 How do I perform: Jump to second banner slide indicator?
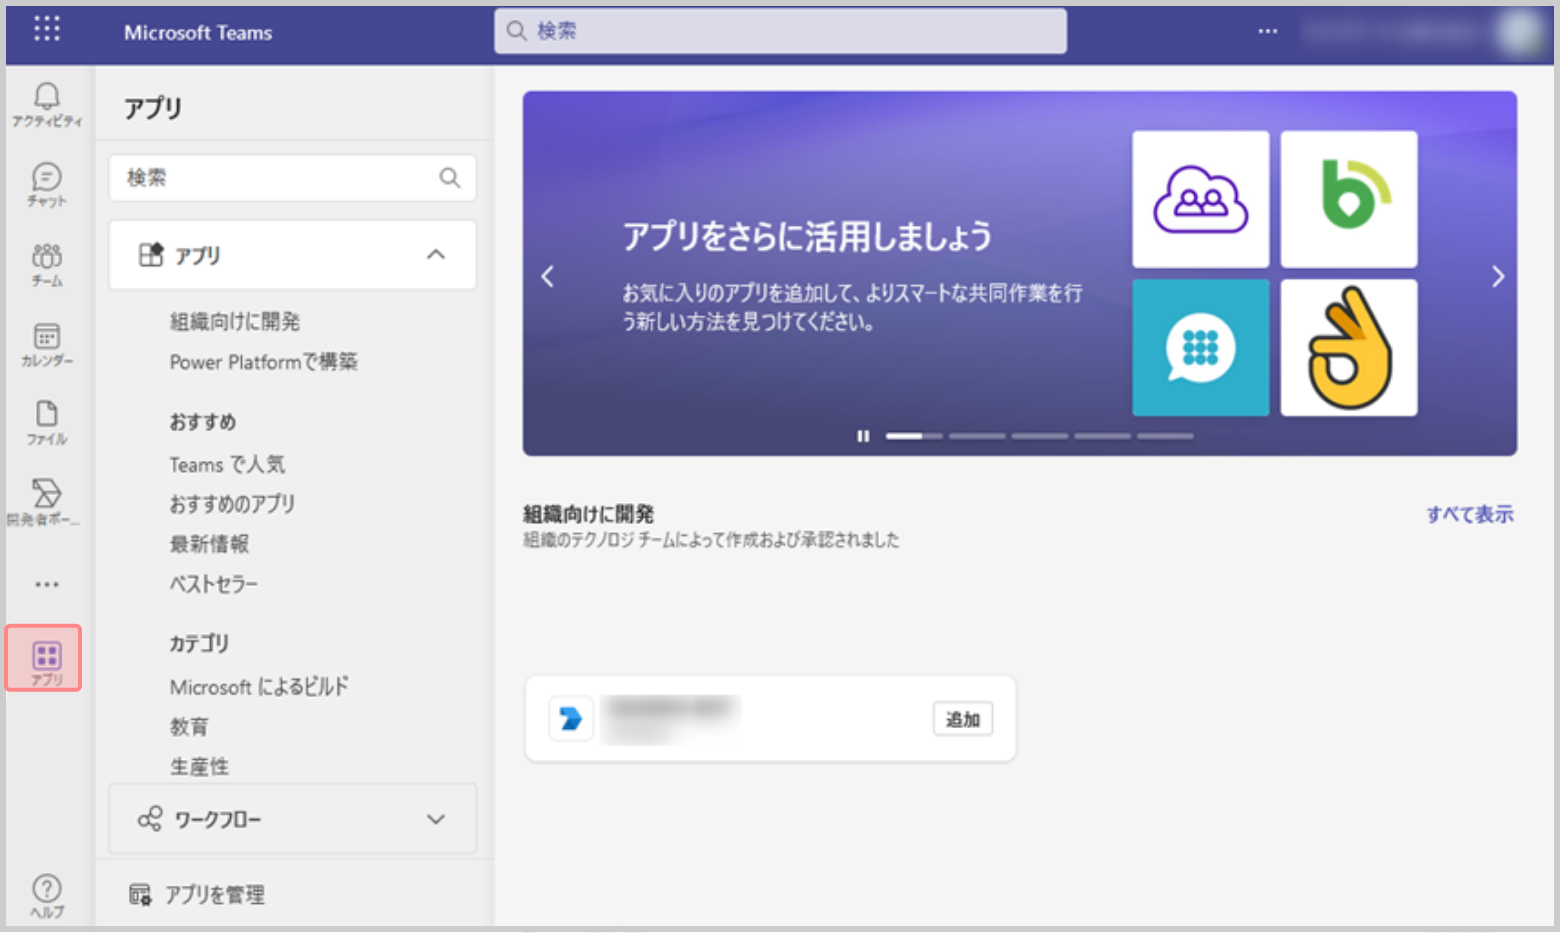976,436
